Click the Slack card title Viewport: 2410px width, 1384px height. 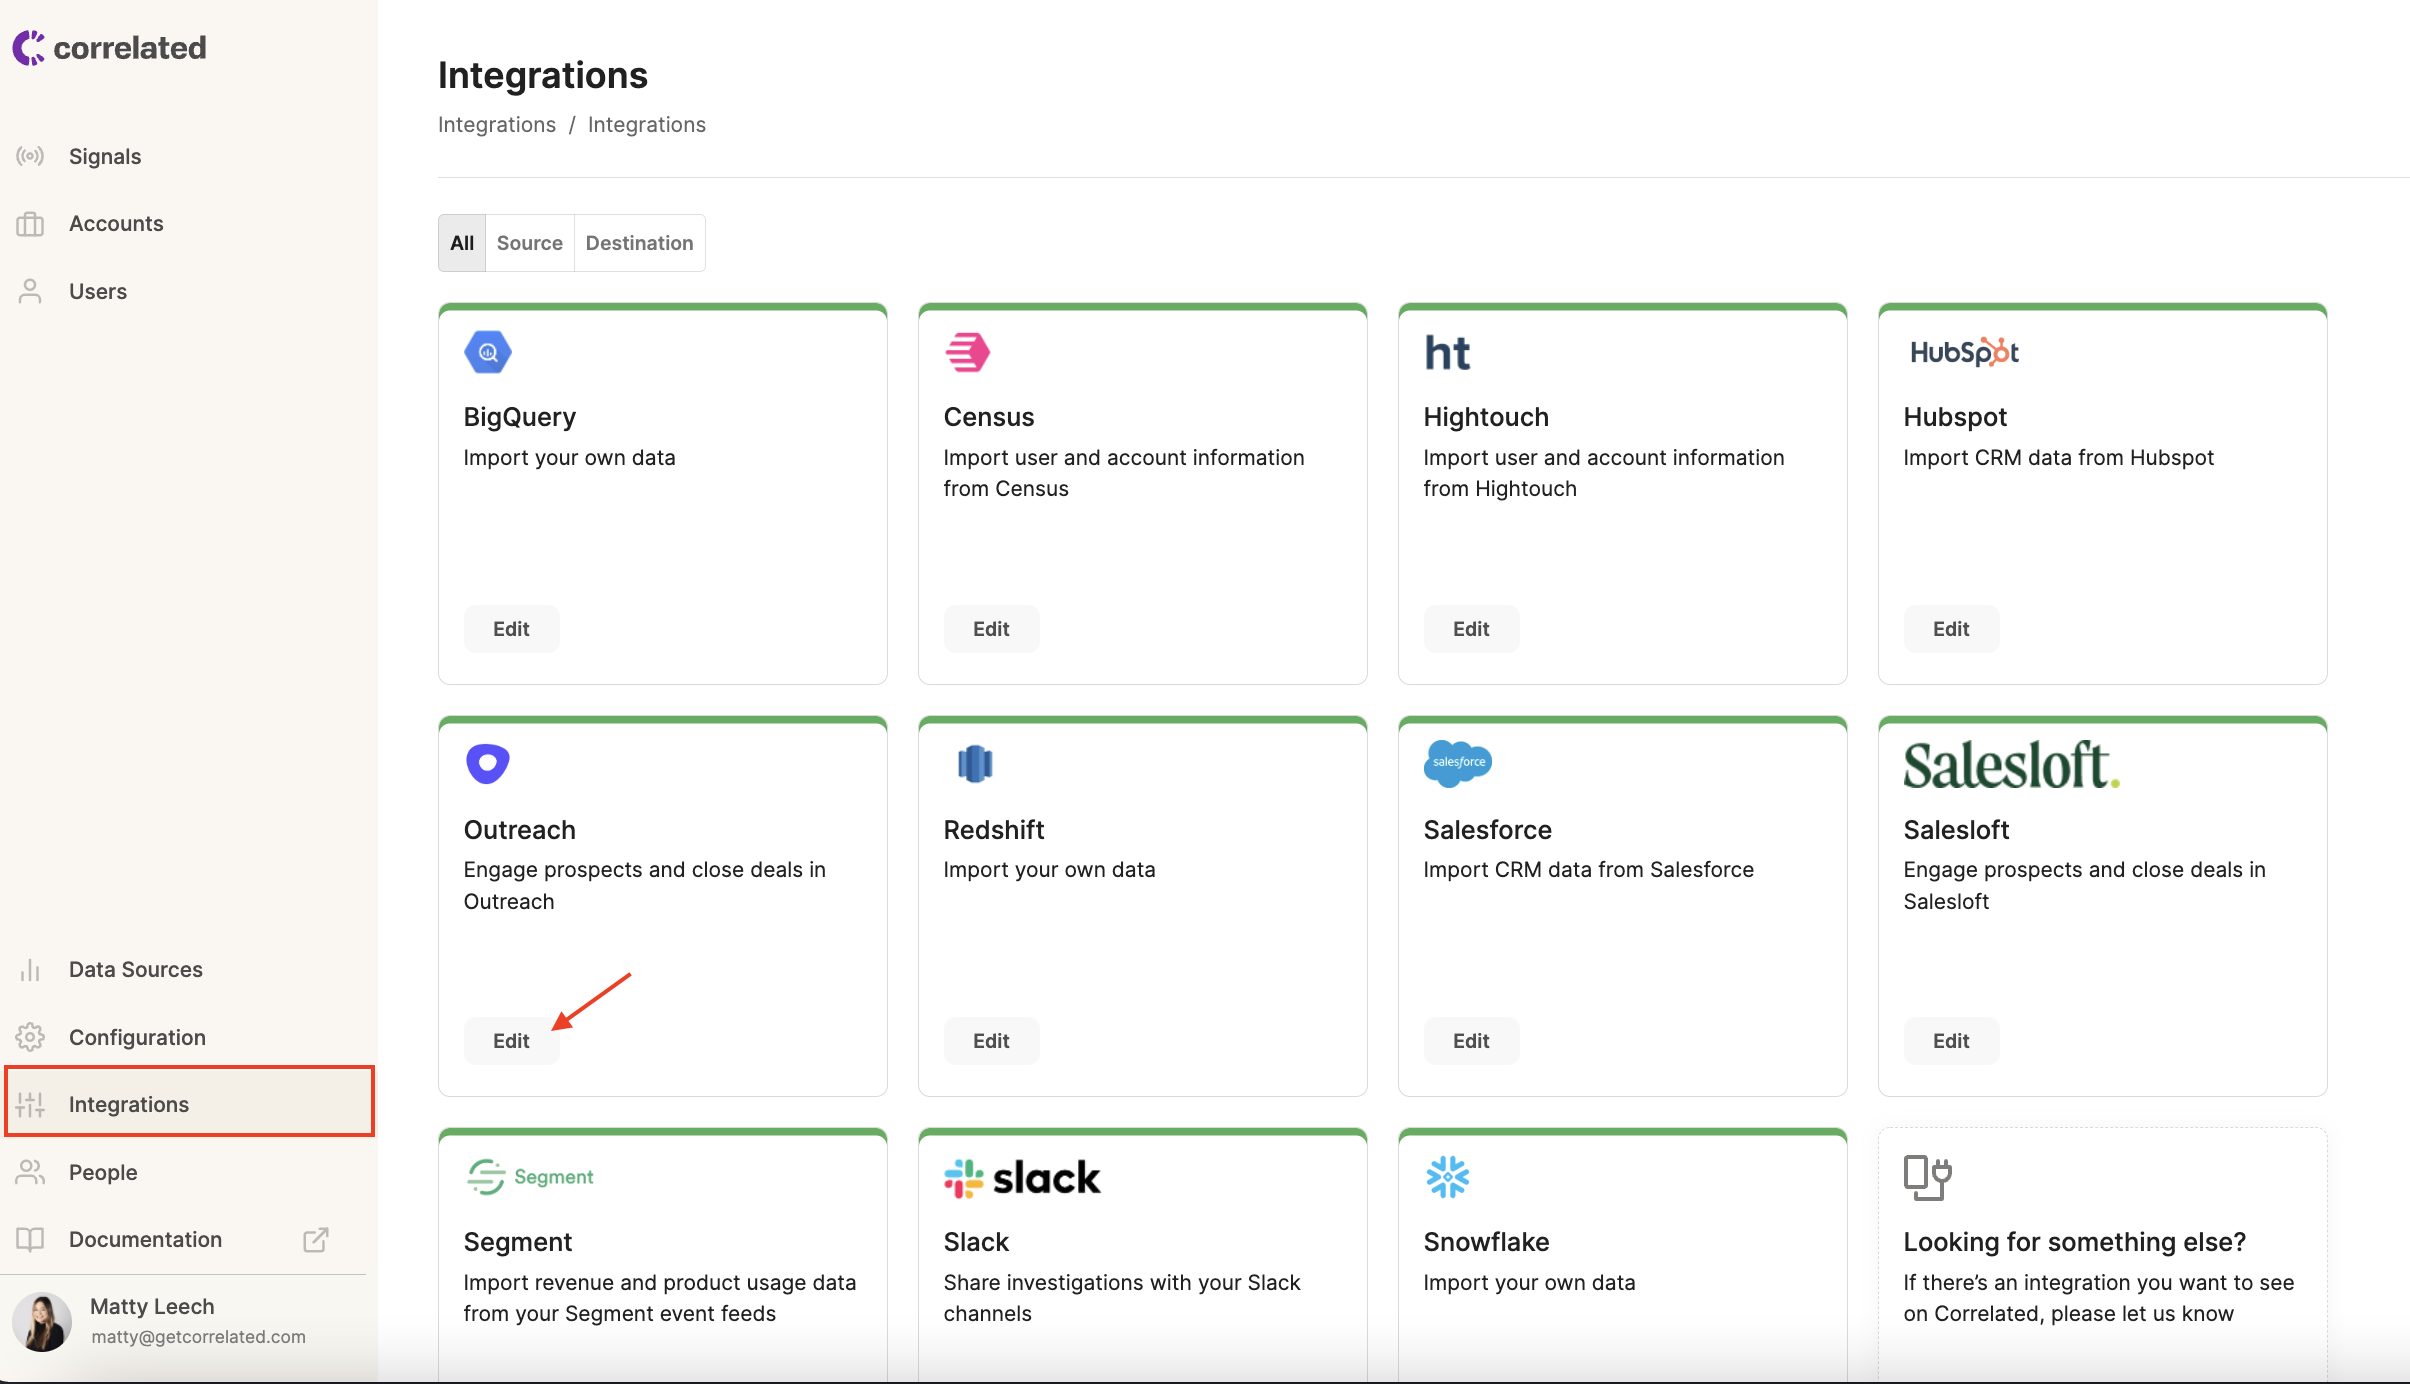point(976,1242)
